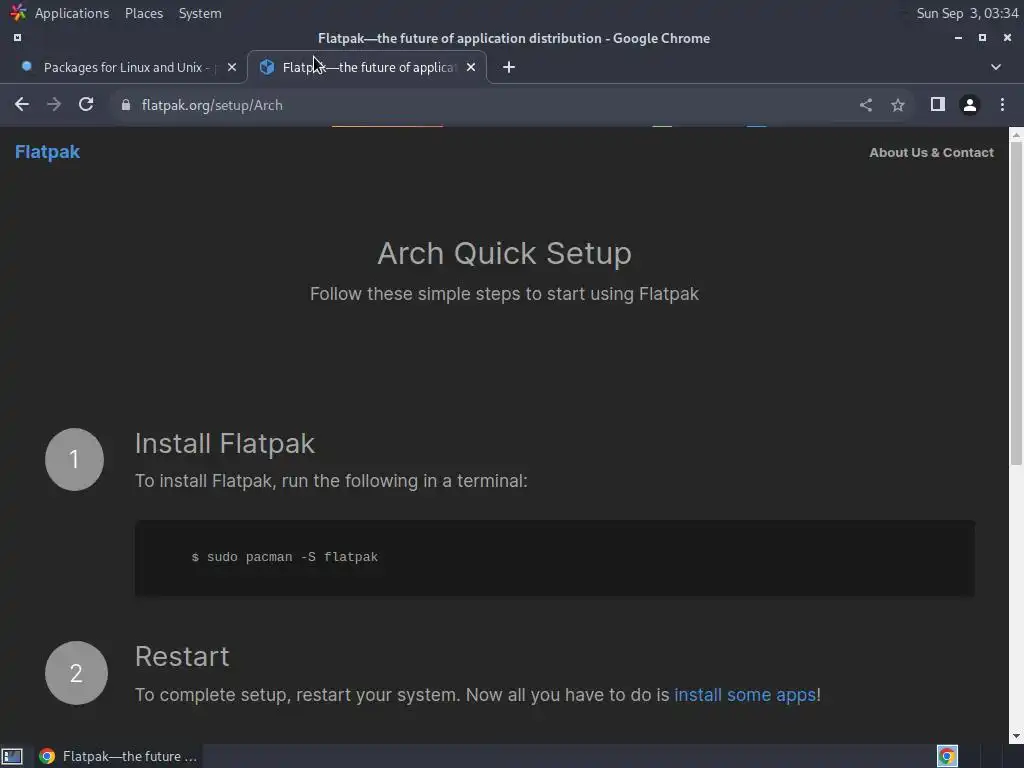
Task: Reload the current page
Action: click(x=86, y=104)
